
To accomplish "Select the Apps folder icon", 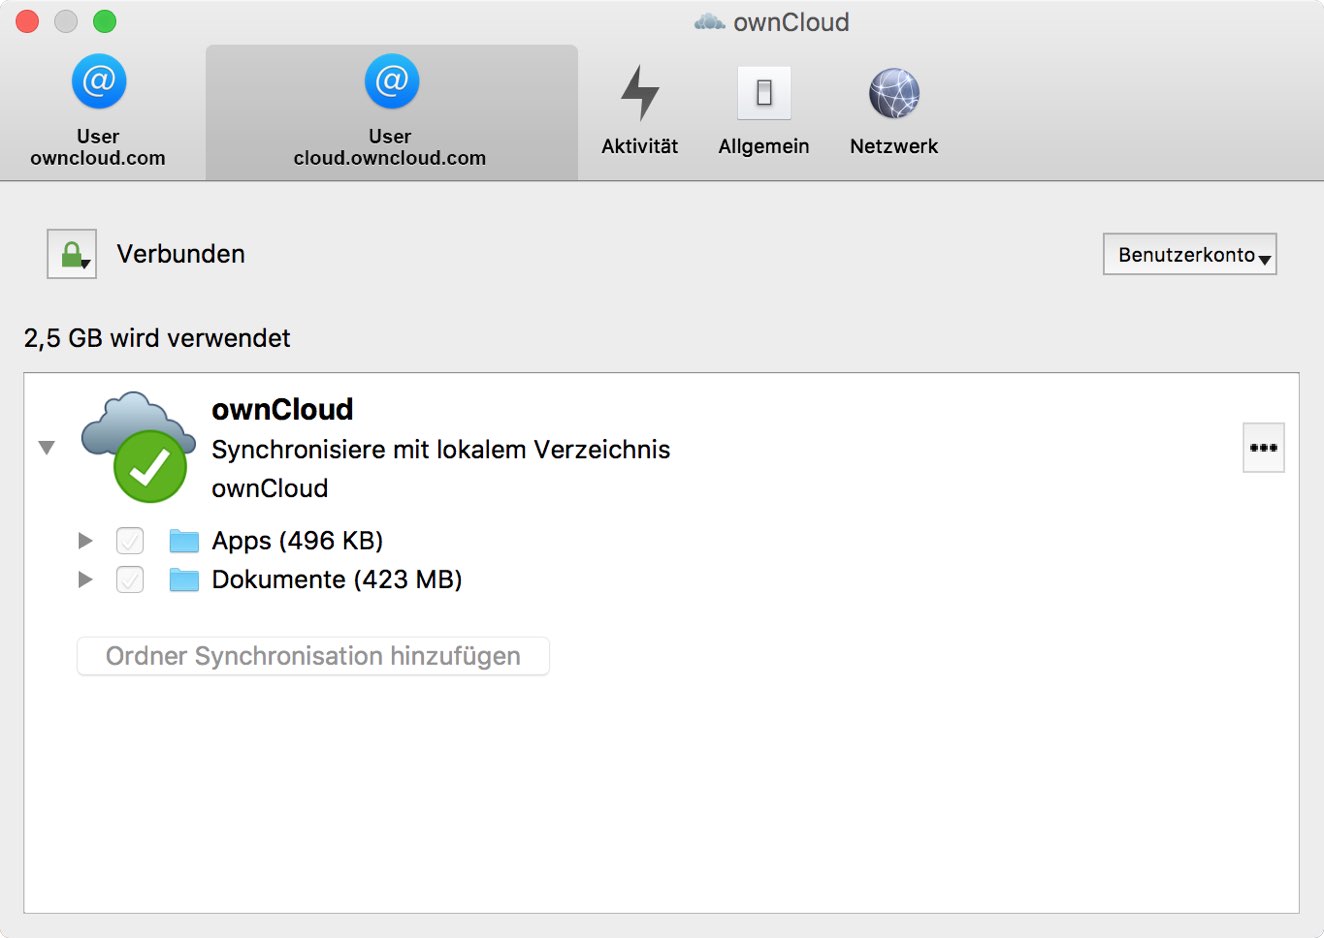I will pyautogui.click(x=184, y=541).
